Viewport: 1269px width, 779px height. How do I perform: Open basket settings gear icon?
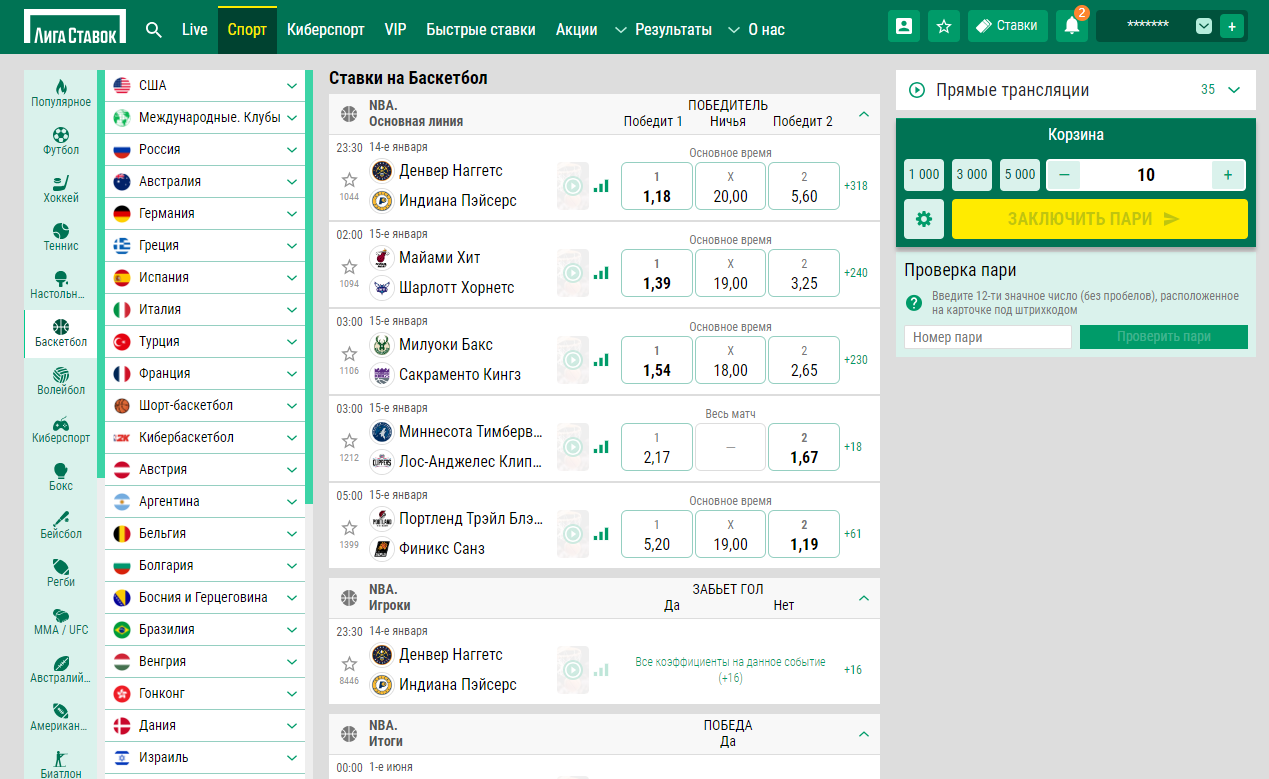(924, 219)
